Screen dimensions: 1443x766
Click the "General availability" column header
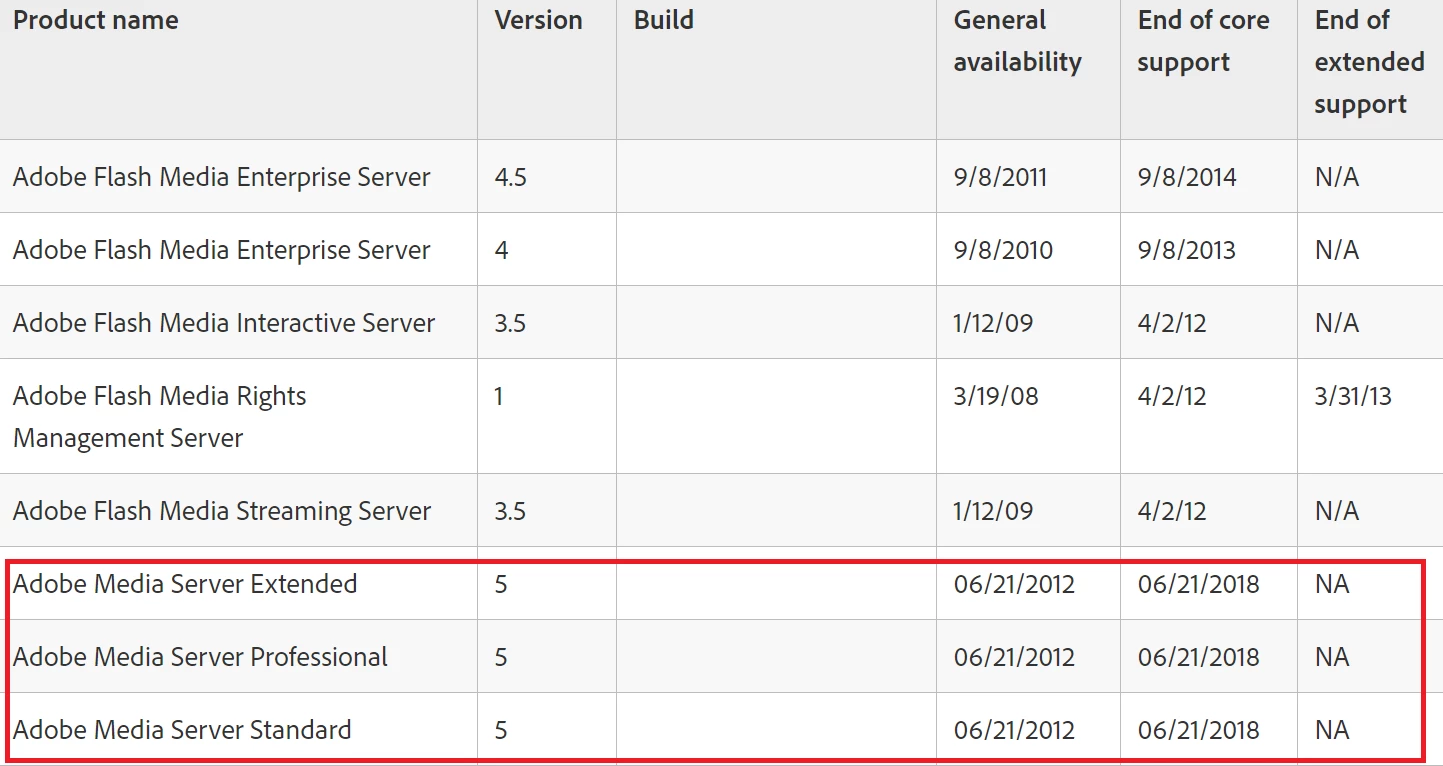pyautogui.click(x=1018, y=42)
